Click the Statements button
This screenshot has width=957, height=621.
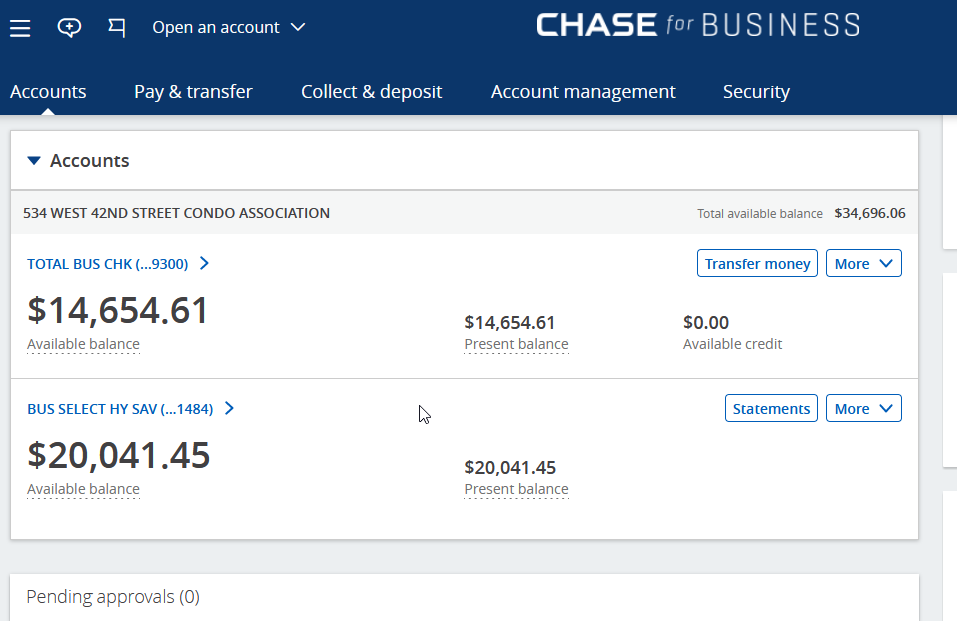click(771, 408)
